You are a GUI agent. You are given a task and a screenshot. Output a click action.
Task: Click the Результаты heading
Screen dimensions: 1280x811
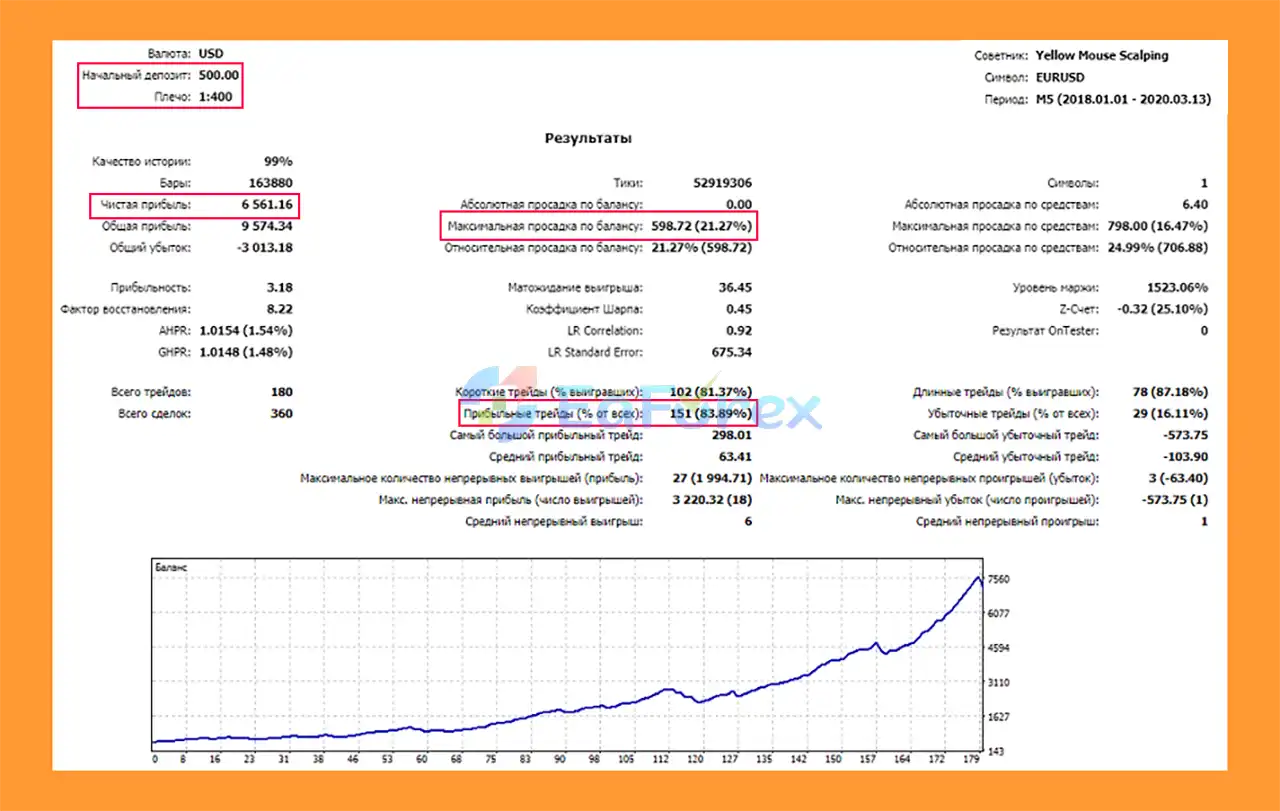pos(588,138)
